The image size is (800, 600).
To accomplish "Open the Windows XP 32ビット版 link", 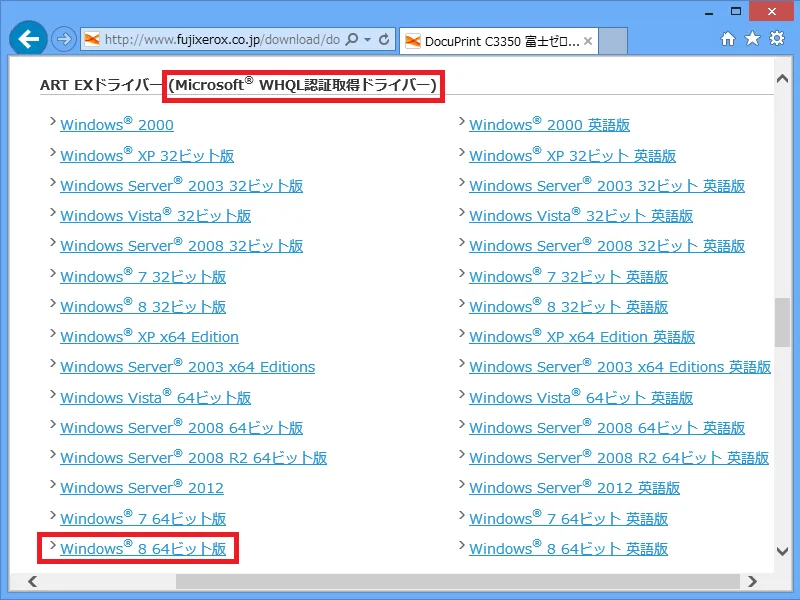I will (x=148, y=155).
